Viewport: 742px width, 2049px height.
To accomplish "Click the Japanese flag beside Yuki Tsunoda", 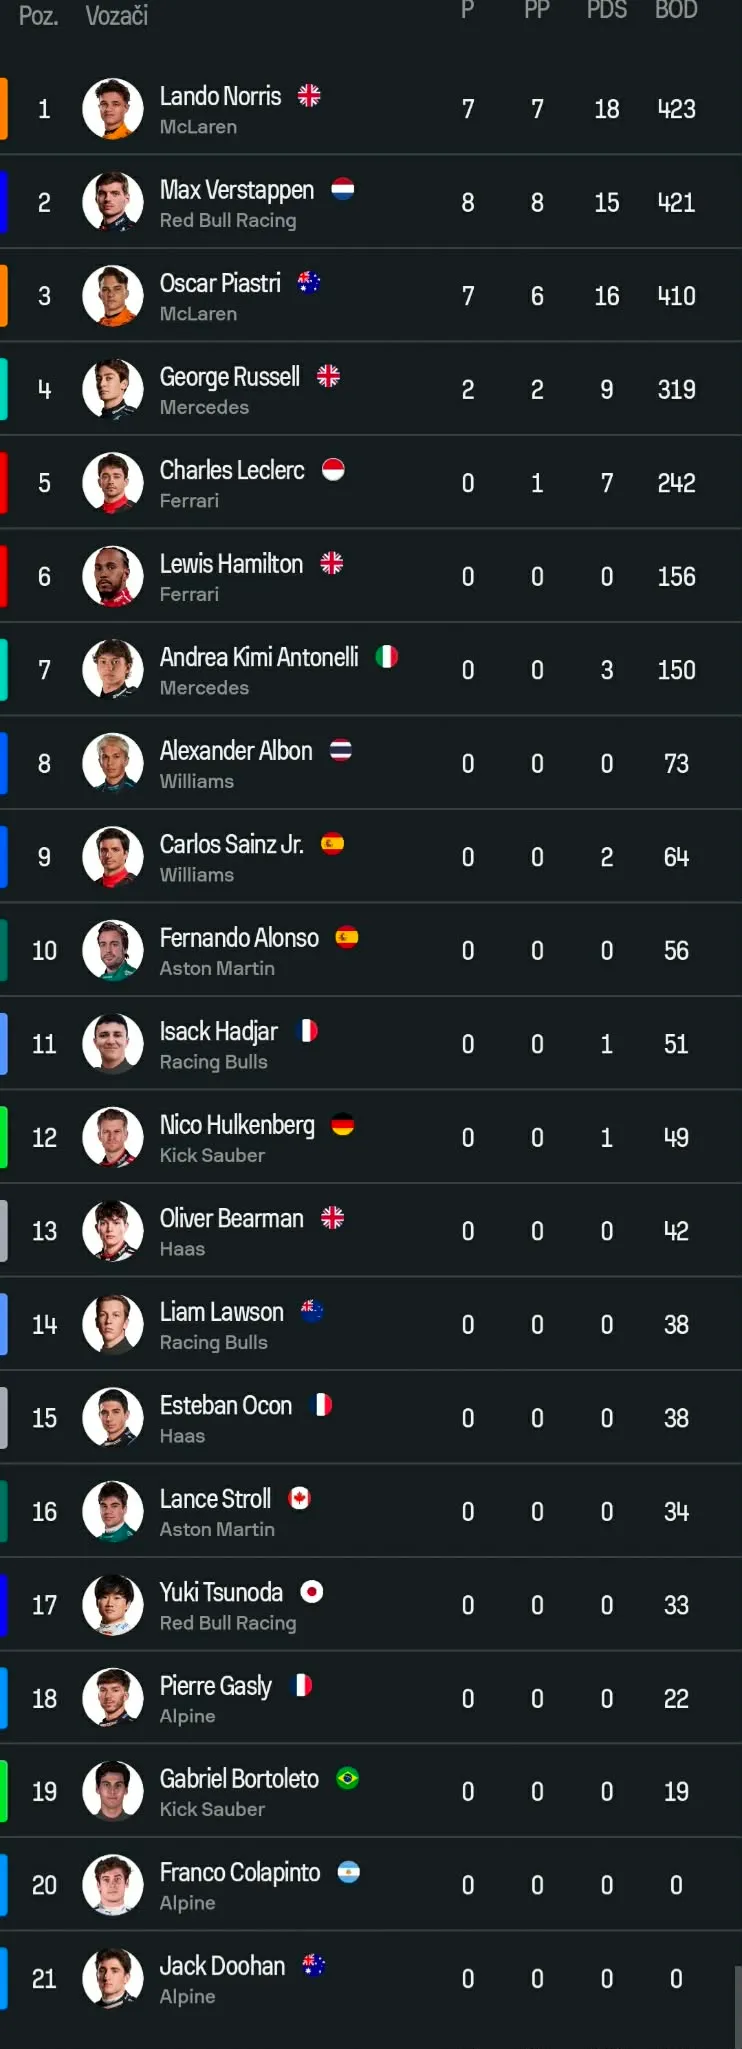I will (312, 1591).
